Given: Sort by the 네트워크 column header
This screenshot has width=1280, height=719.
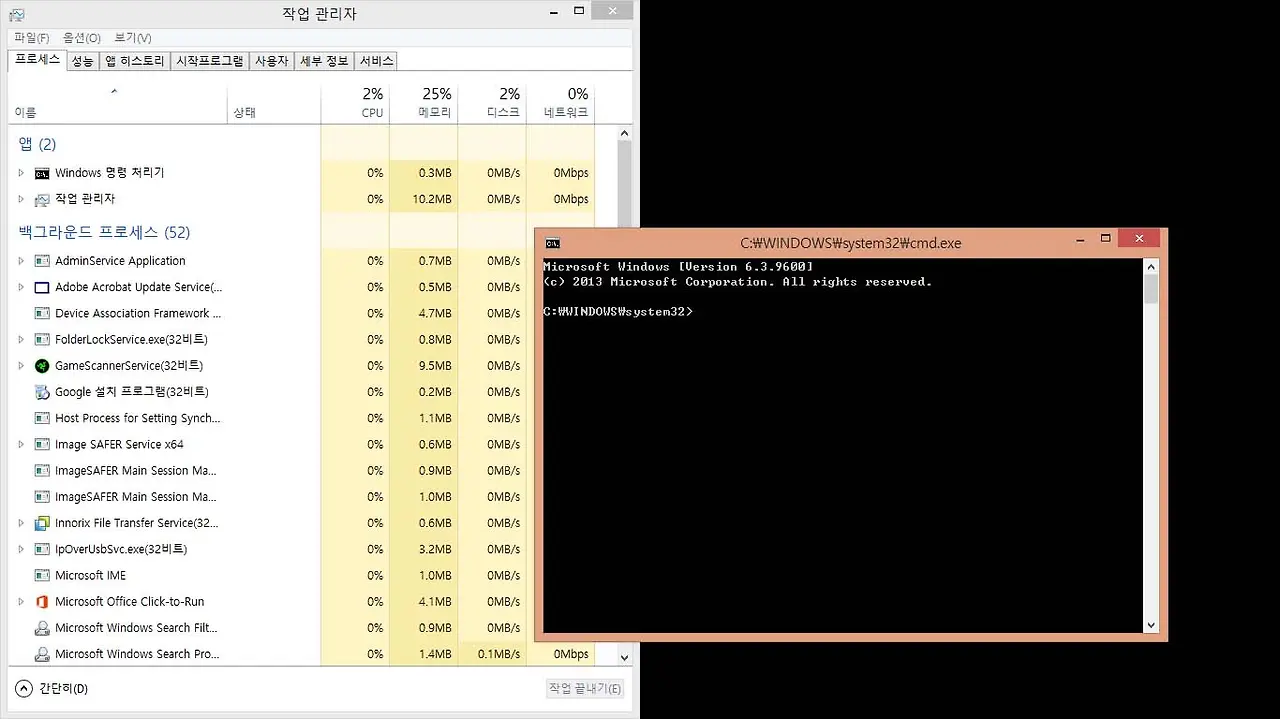Looking at the screenshot, I should click(x=560, y=103).
